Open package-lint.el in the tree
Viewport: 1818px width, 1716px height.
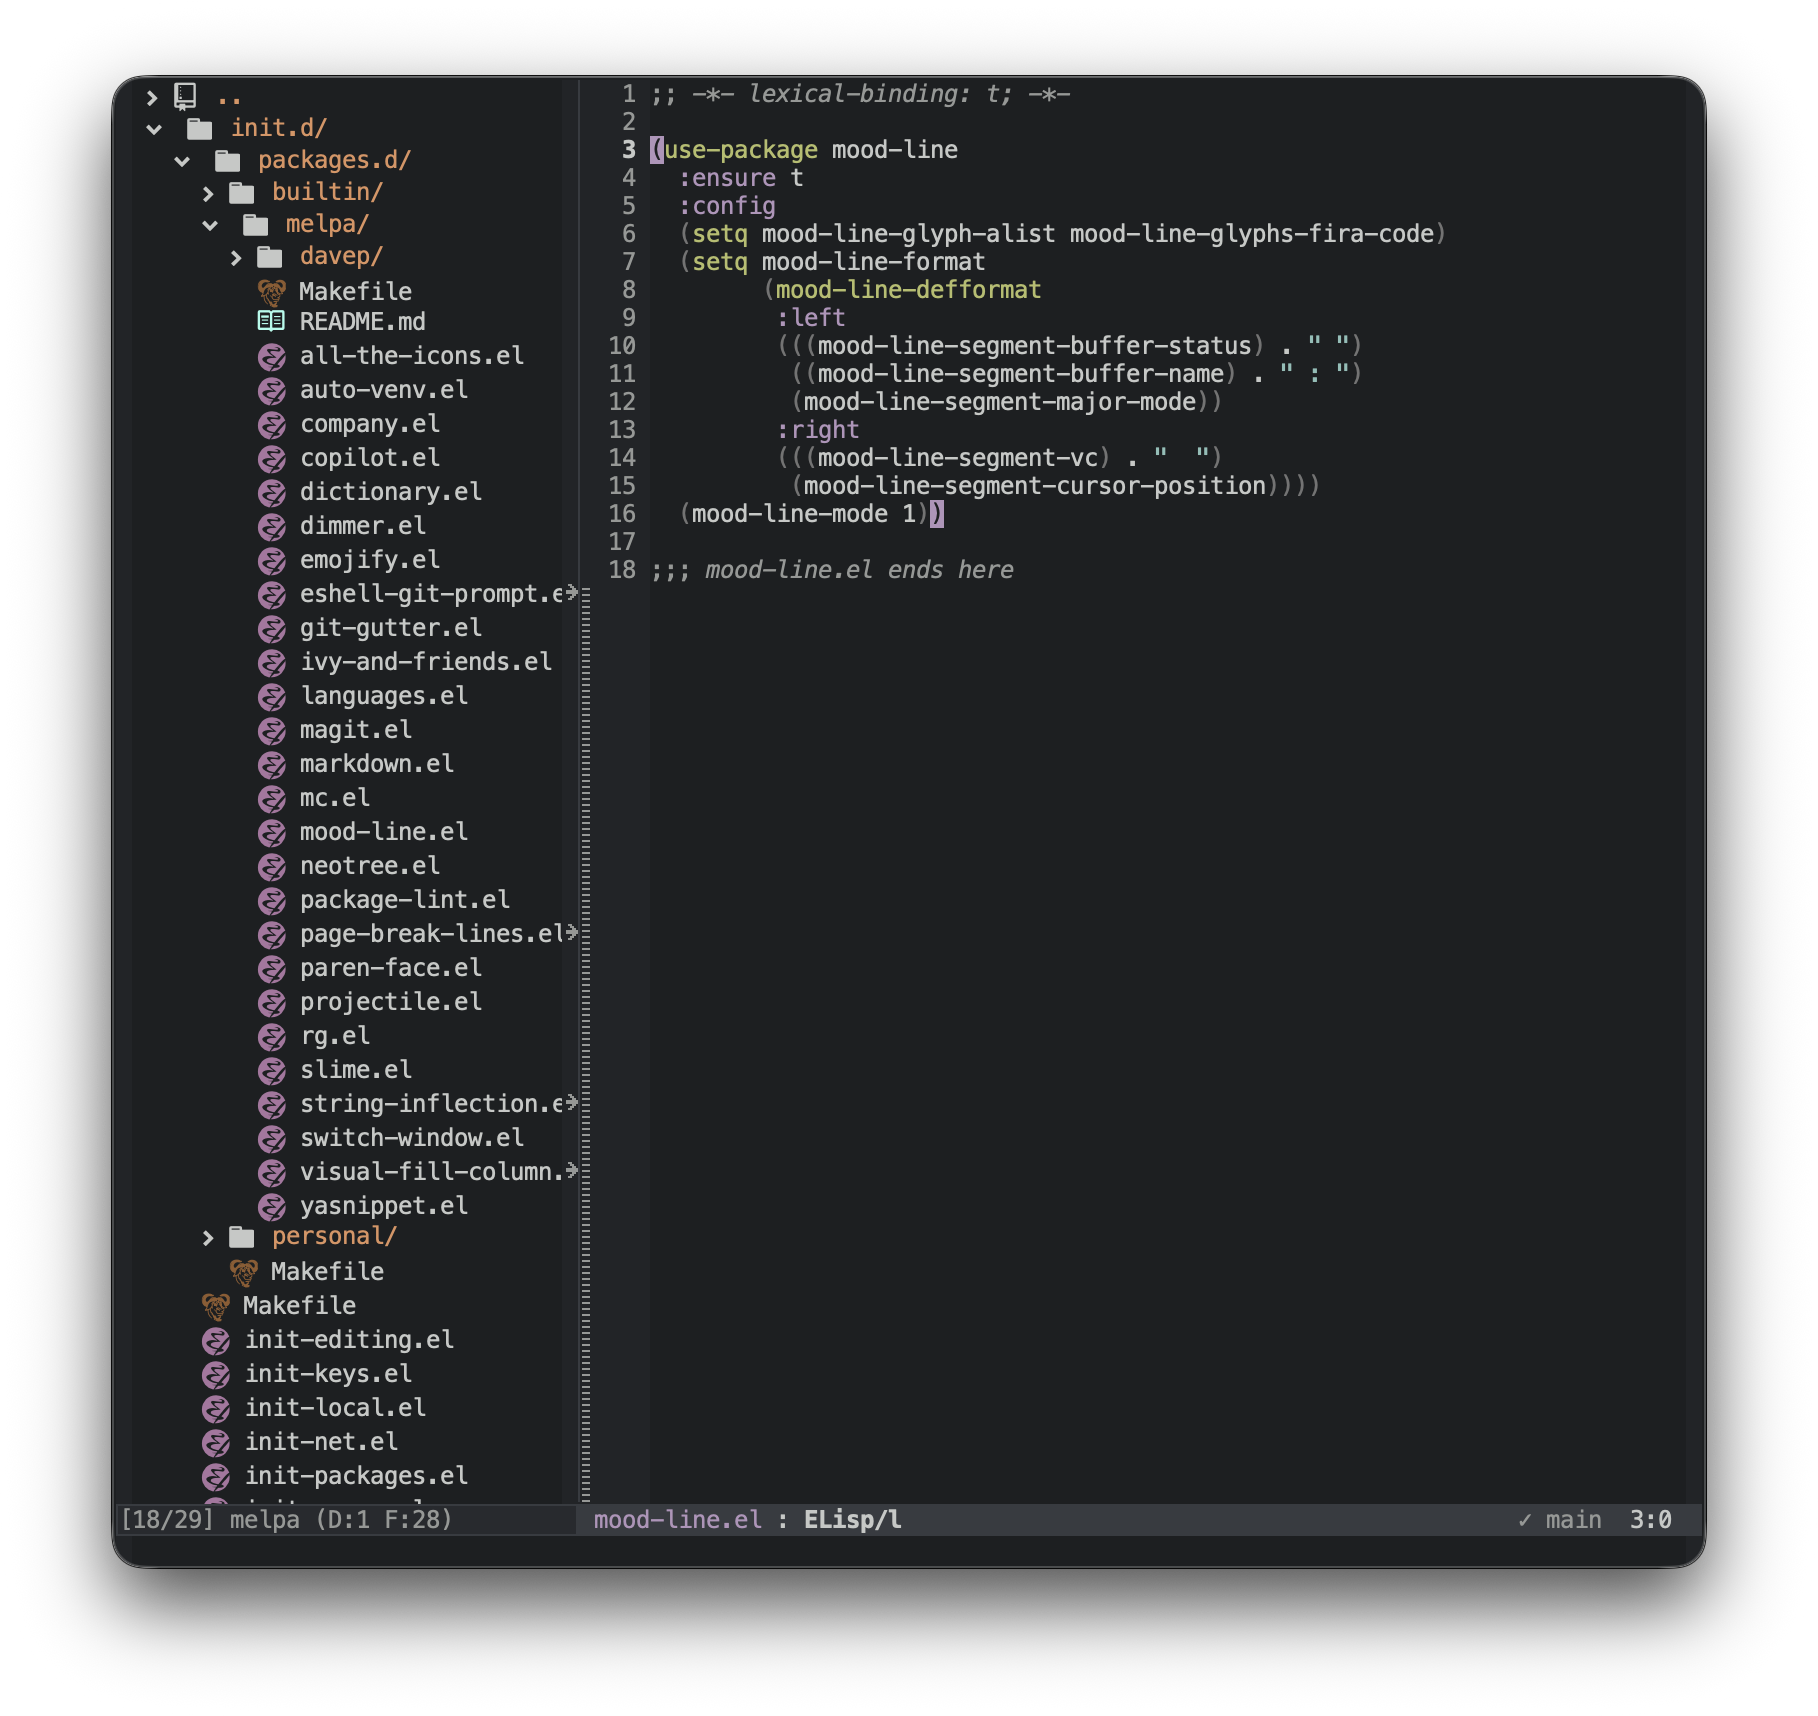click(x=405, y=900)
